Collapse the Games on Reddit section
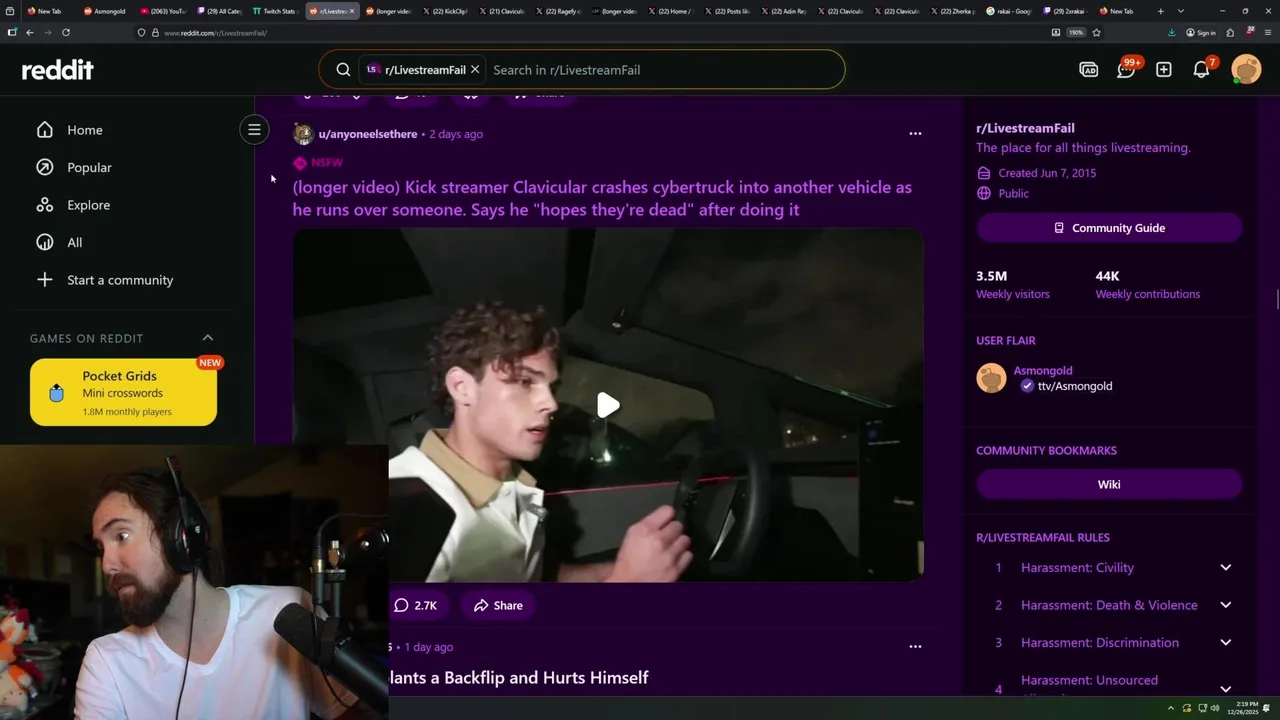 coord(208,338)
